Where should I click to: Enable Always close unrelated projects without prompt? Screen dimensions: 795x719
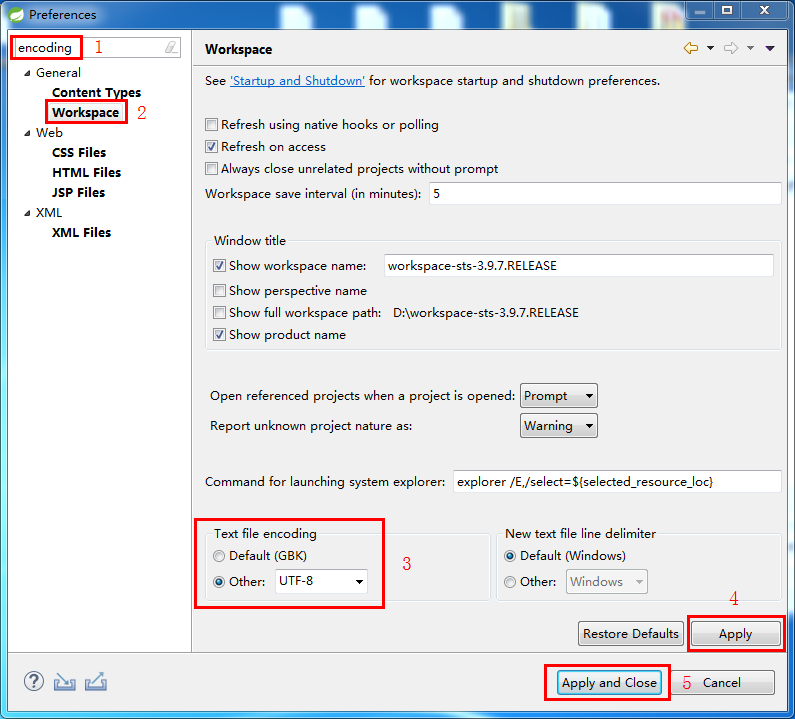(211, 168)
